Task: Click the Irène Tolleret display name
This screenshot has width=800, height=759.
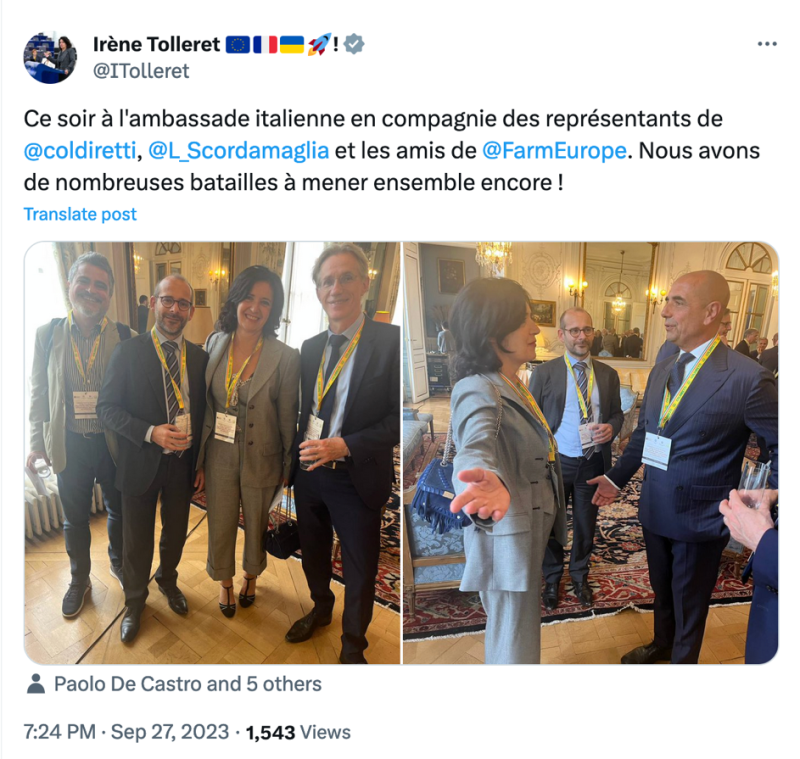Action: pyautogui.click(x=156, y=44)
